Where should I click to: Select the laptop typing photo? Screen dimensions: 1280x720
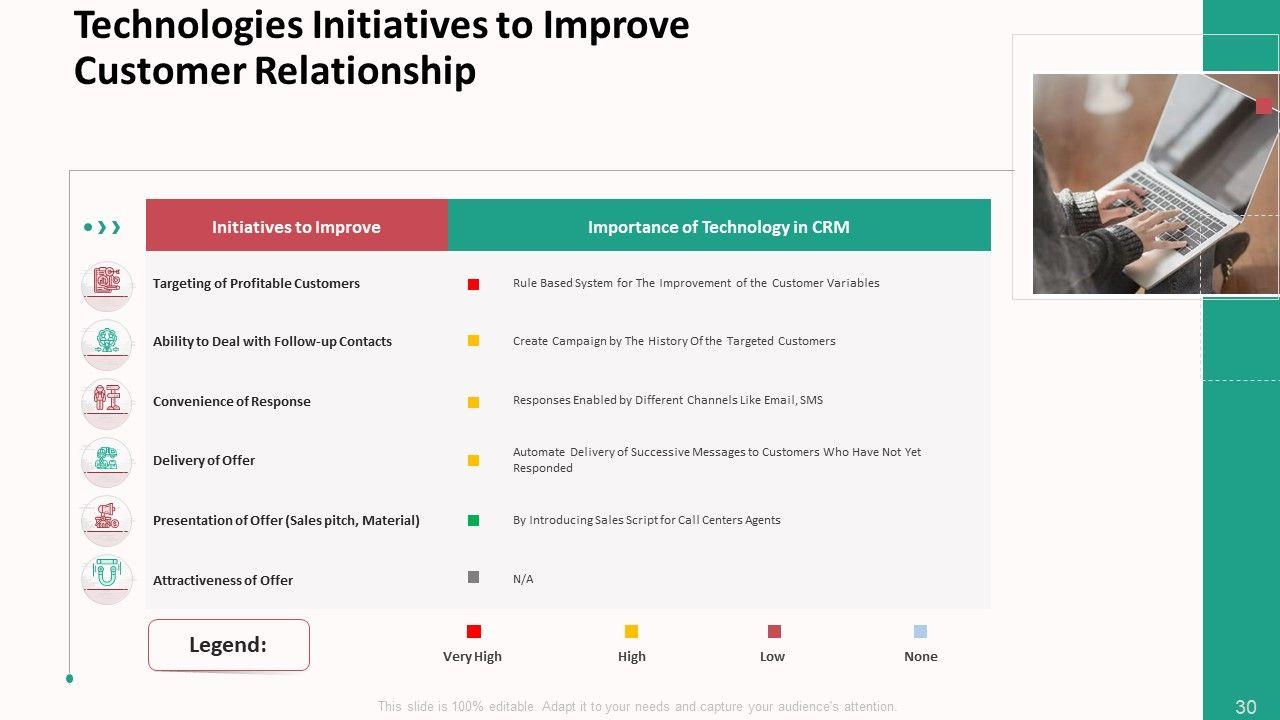[x=1156, y=184]
